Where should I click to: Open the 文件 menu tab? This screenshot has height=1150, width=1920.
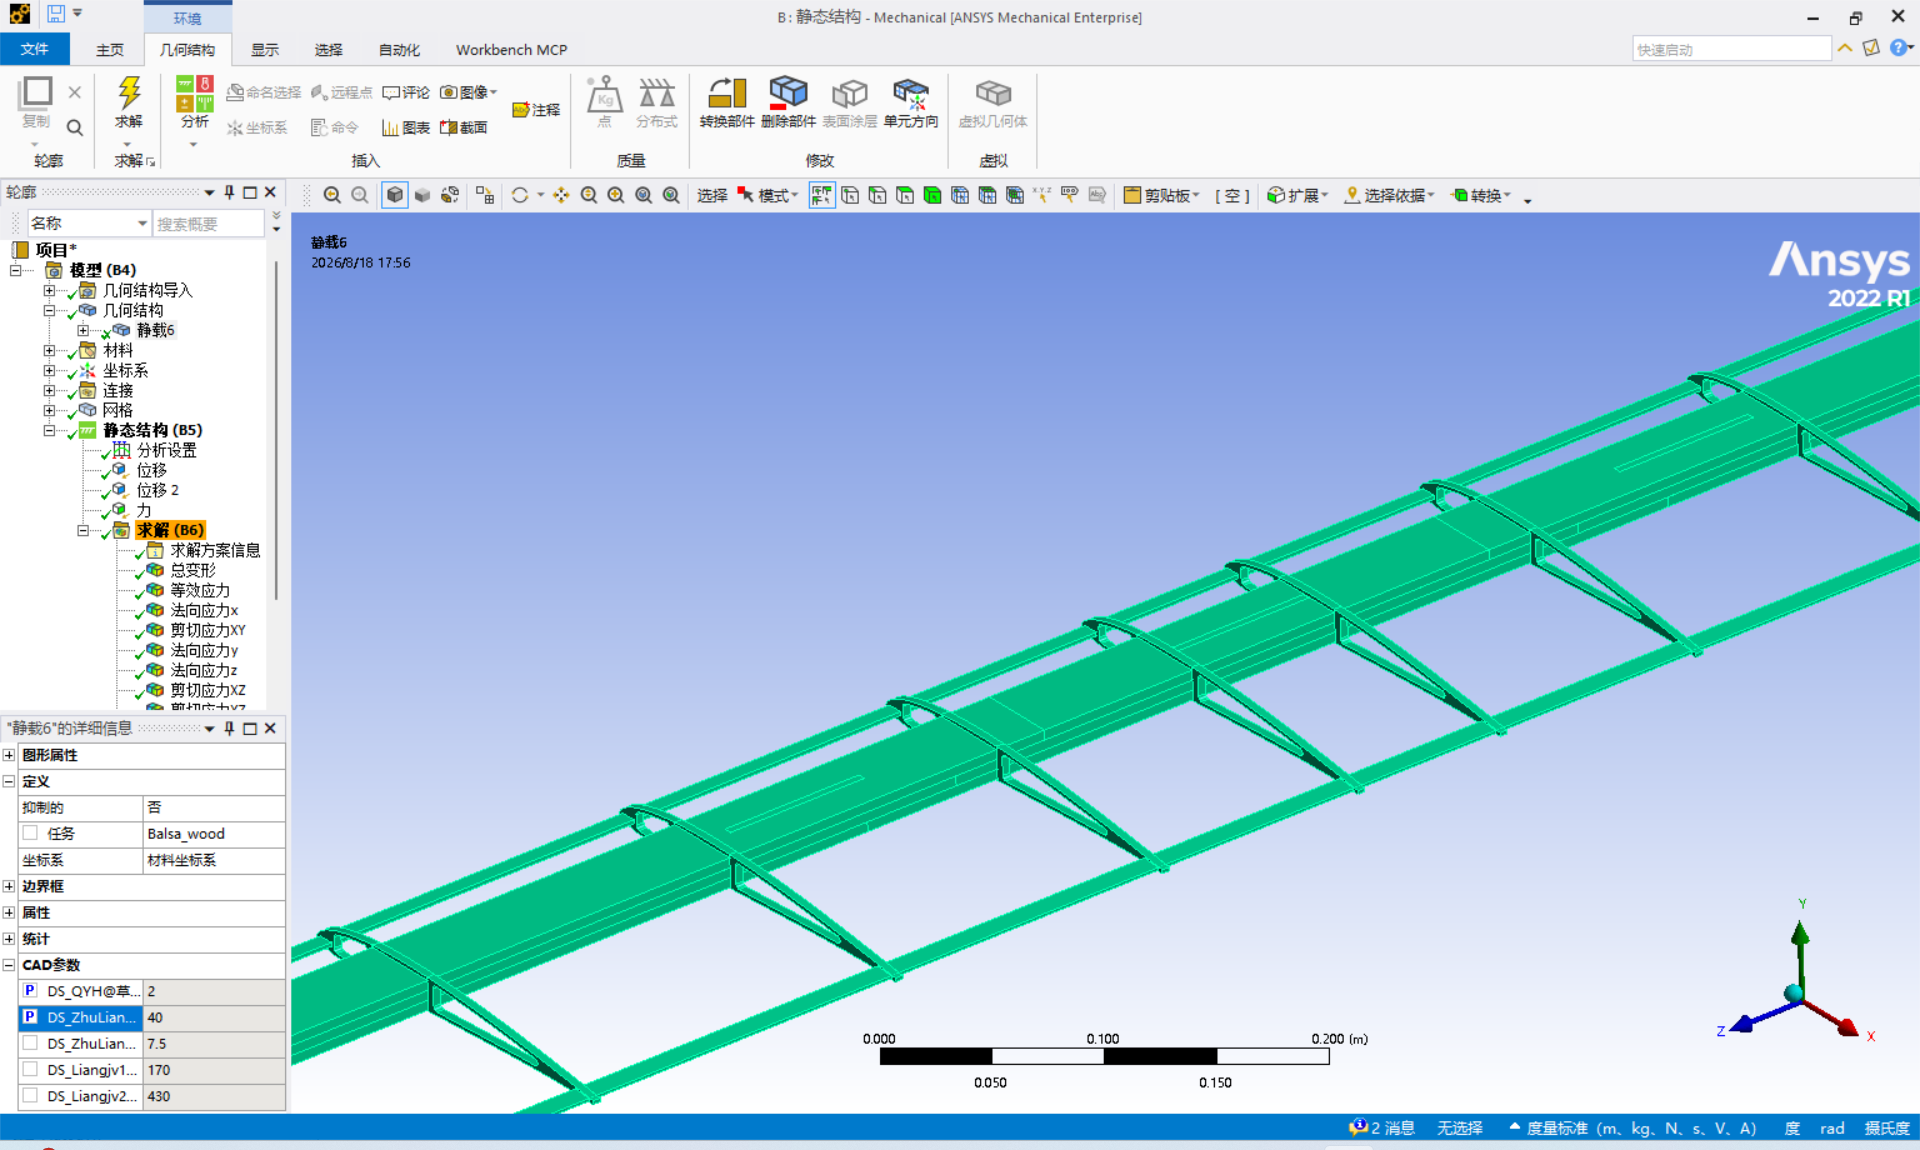[x=35, y=49]
